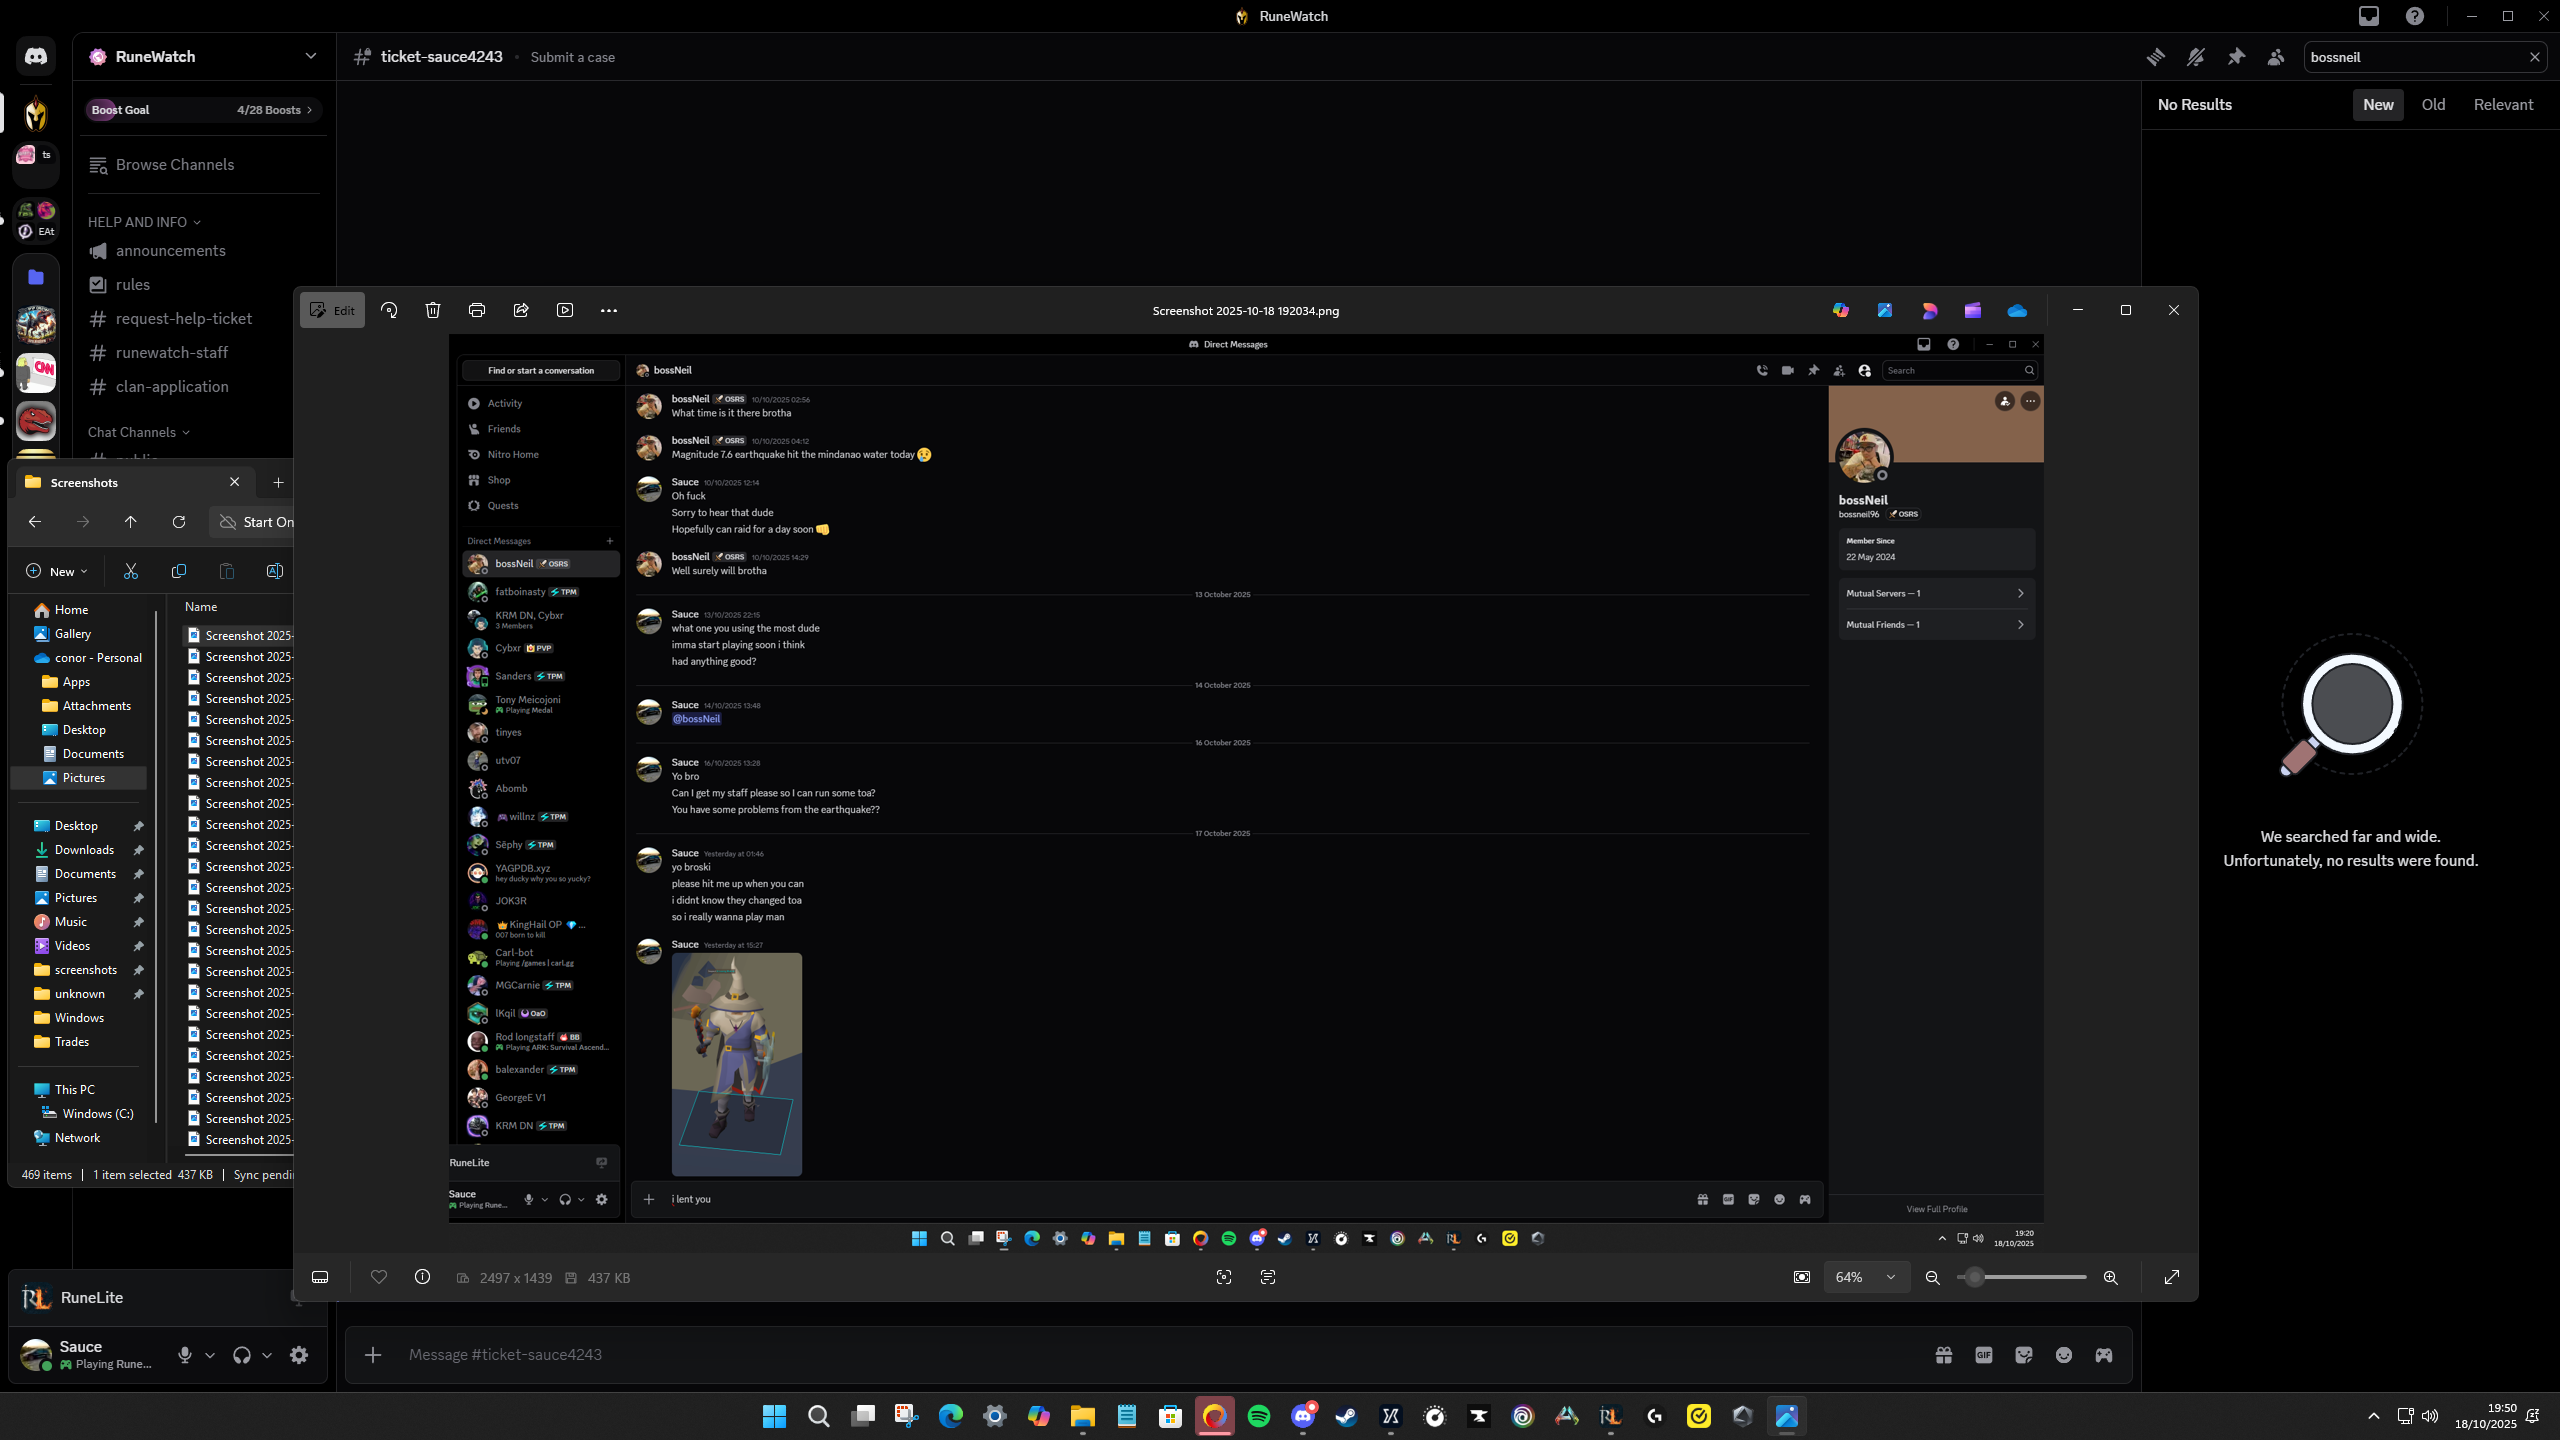
Task: Open the Share option in Photos
Action: (521, 310)
